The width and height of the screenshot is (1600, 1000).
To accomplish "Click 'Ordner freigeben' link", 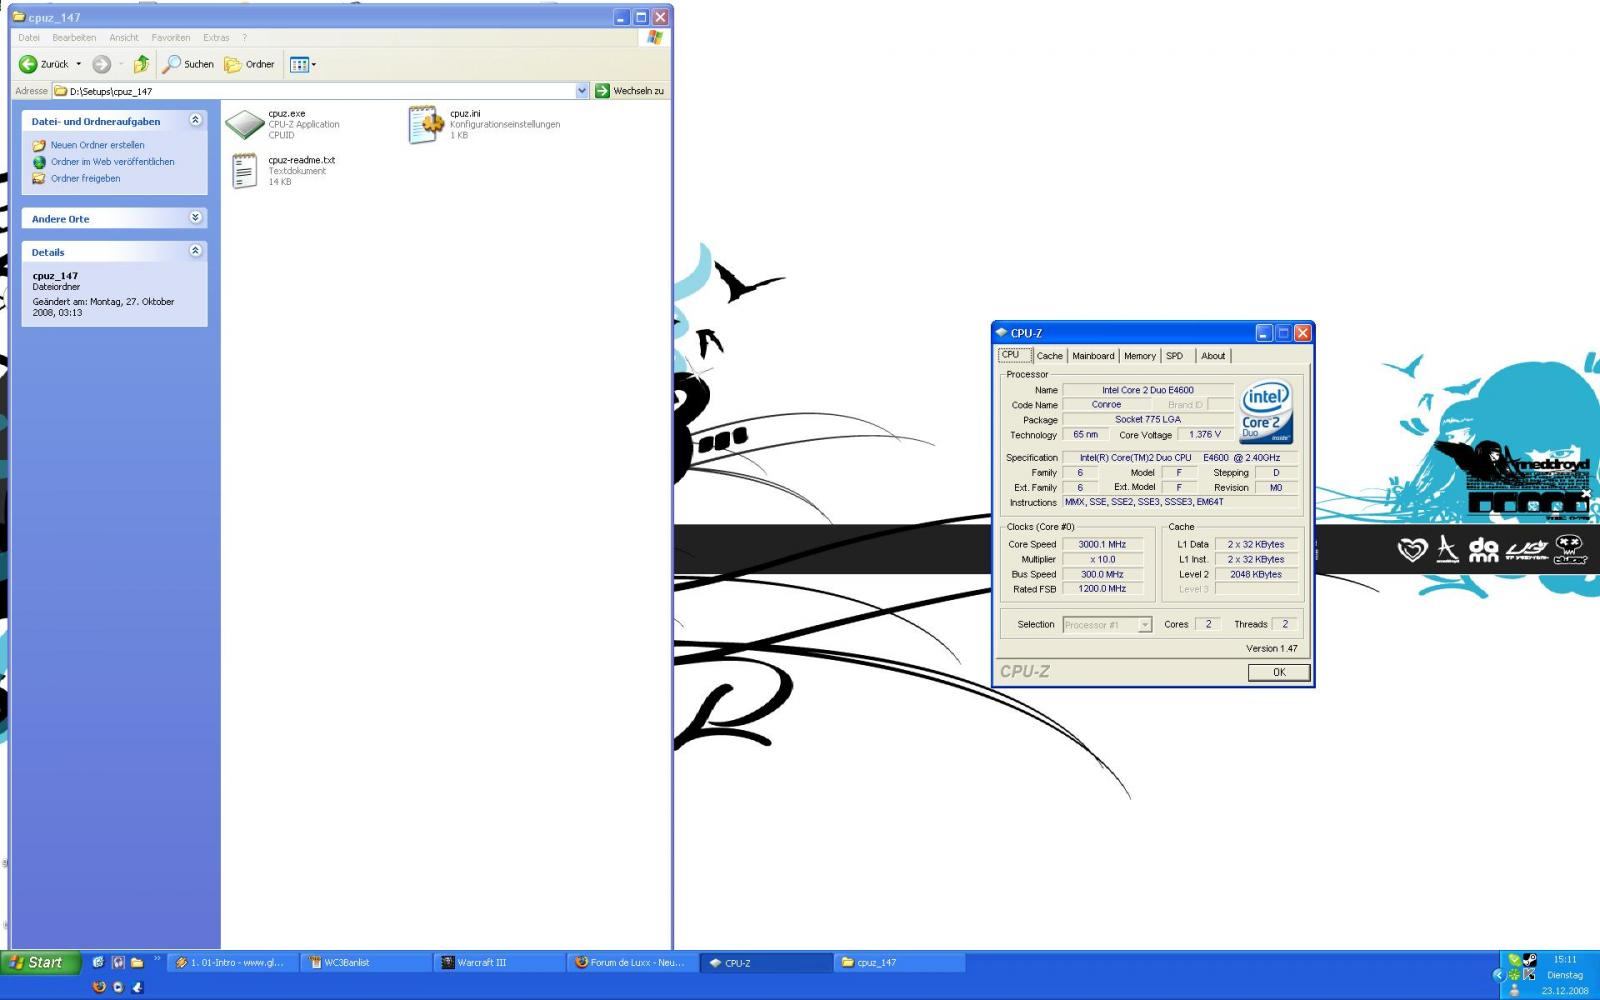I will click(86, 179).
